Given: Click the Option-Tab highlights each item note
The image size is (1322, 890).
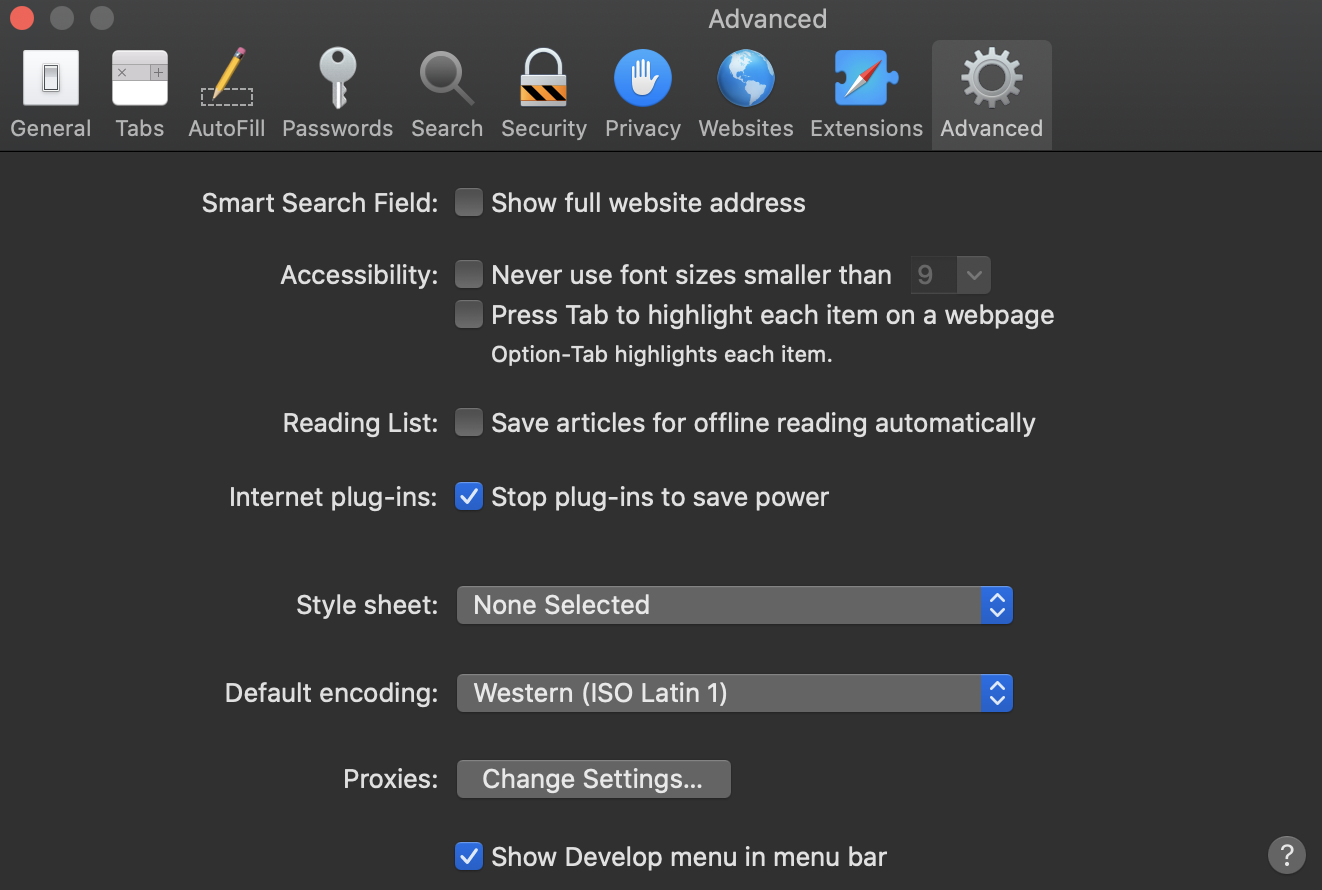Looking at the screenshot, I should [x=662, y=354].
